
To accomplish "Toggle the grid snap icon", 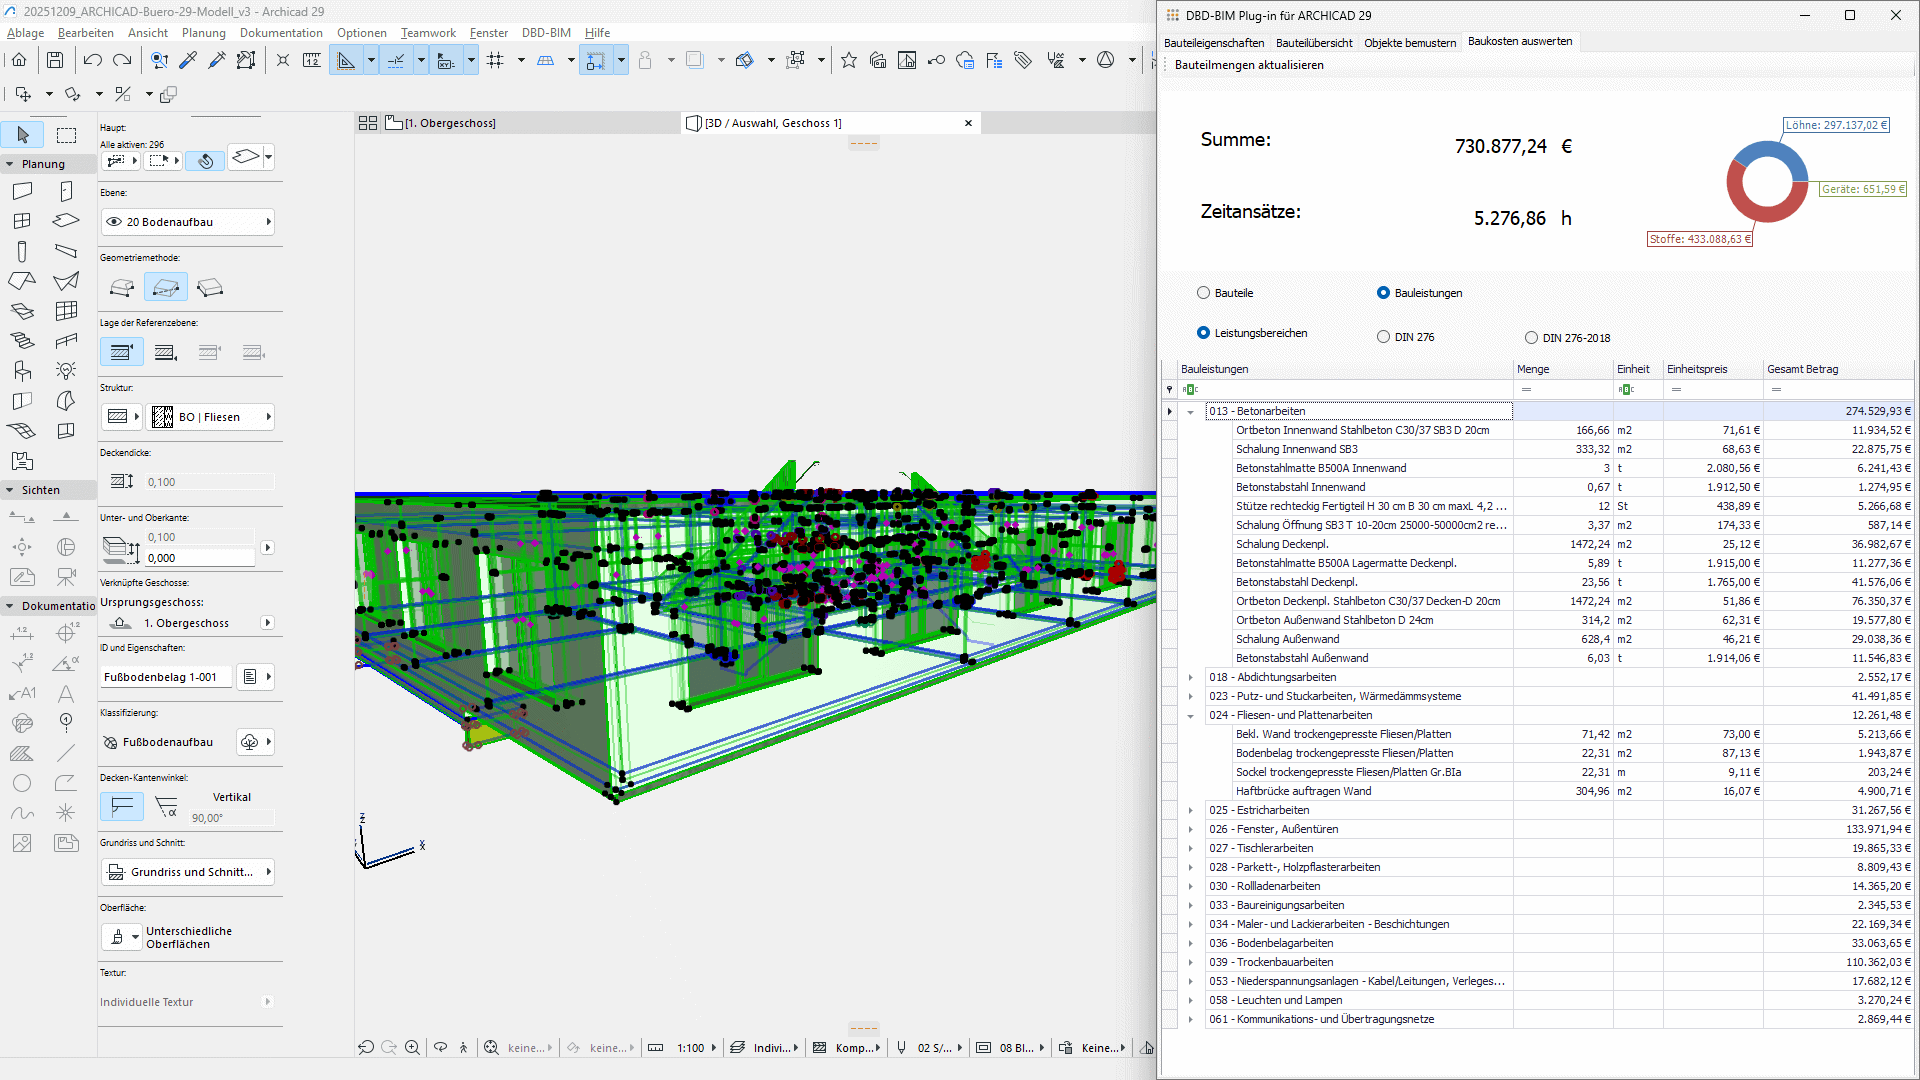I will click(495, 60).
